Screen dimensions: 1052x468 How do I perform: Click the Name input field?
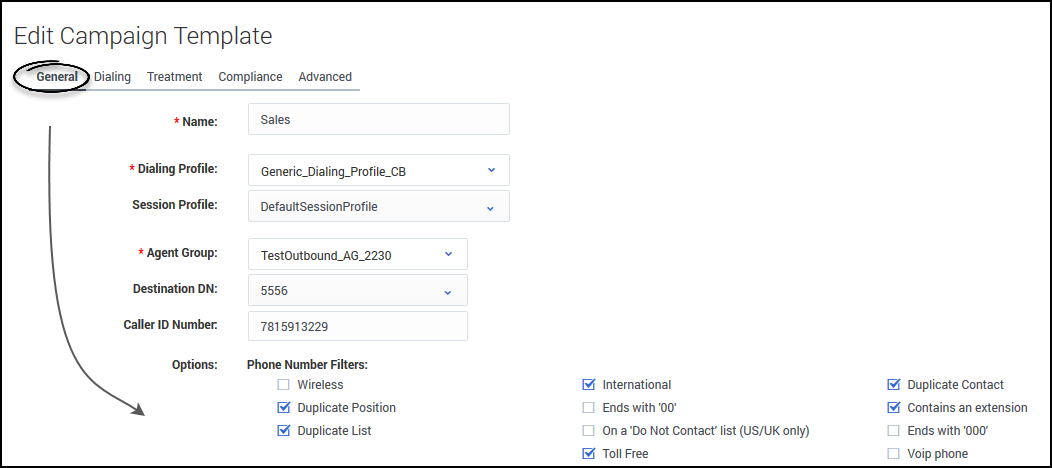(x=379, y=119)
